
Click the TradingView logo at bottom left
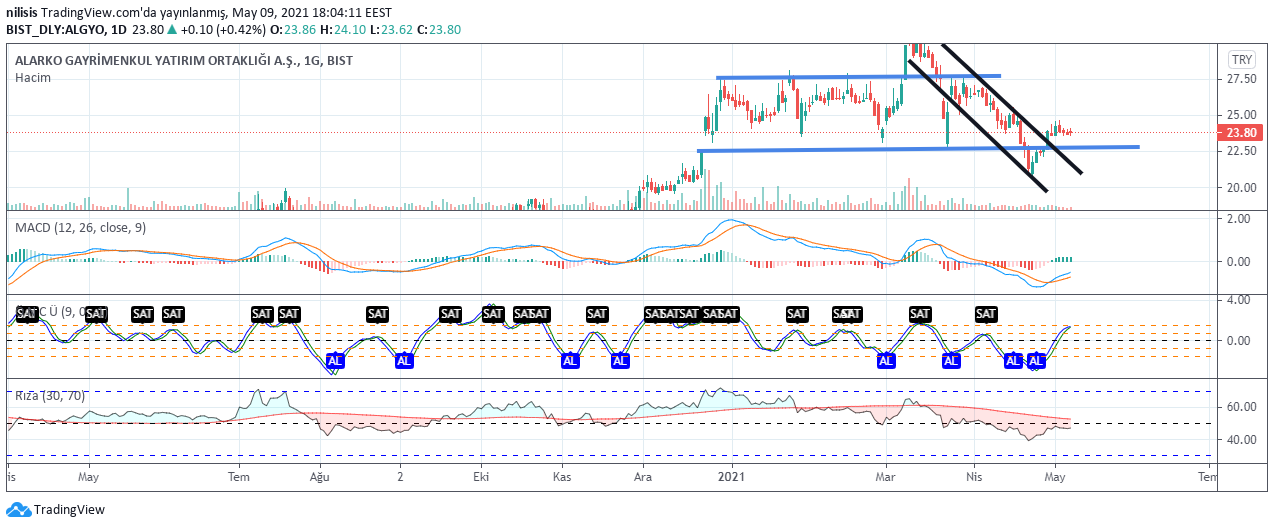click(55, 510)
